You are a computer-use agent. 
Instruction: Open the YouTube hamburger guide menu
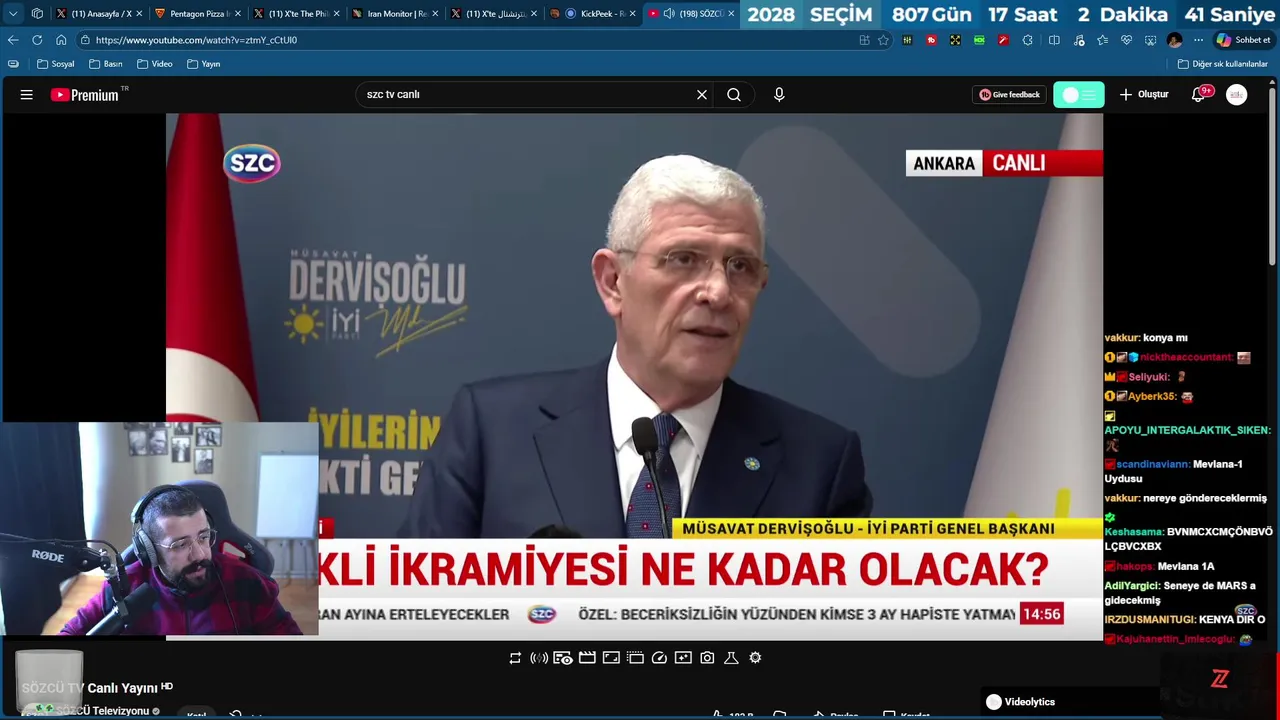click(27, 95)
